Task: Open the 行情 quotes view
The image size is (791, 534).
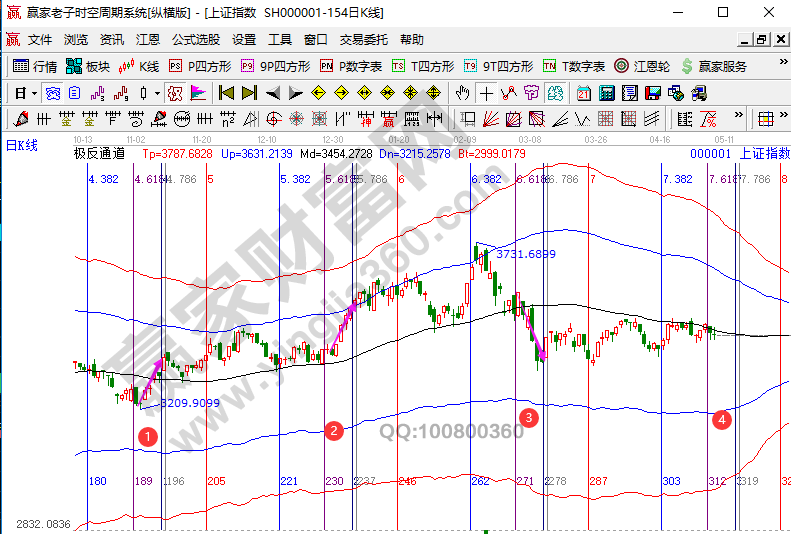Action: pyautogui.click(x=35, y=66)
